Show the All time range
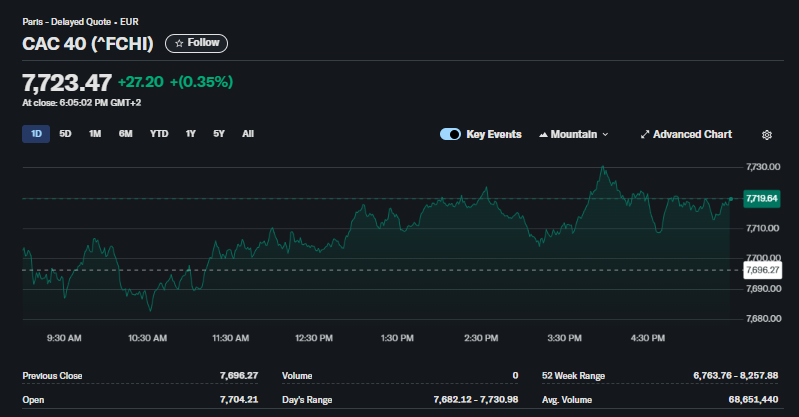The image size is (799, 417). click(x=248, y=134)
